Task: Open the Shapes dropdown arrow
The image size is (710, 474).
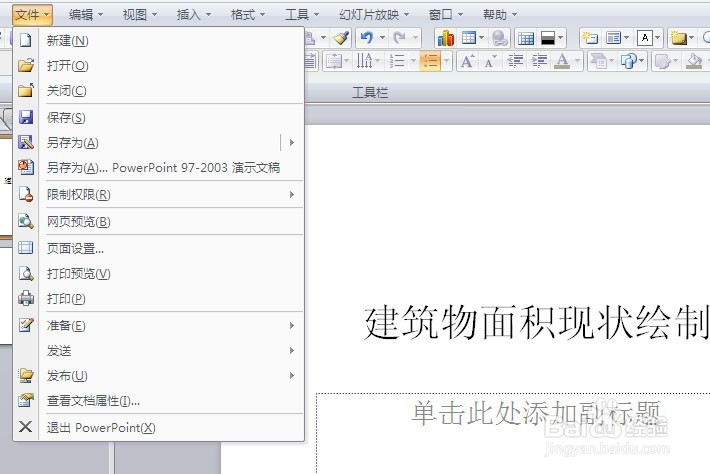Action: click(x=642, y=61)
